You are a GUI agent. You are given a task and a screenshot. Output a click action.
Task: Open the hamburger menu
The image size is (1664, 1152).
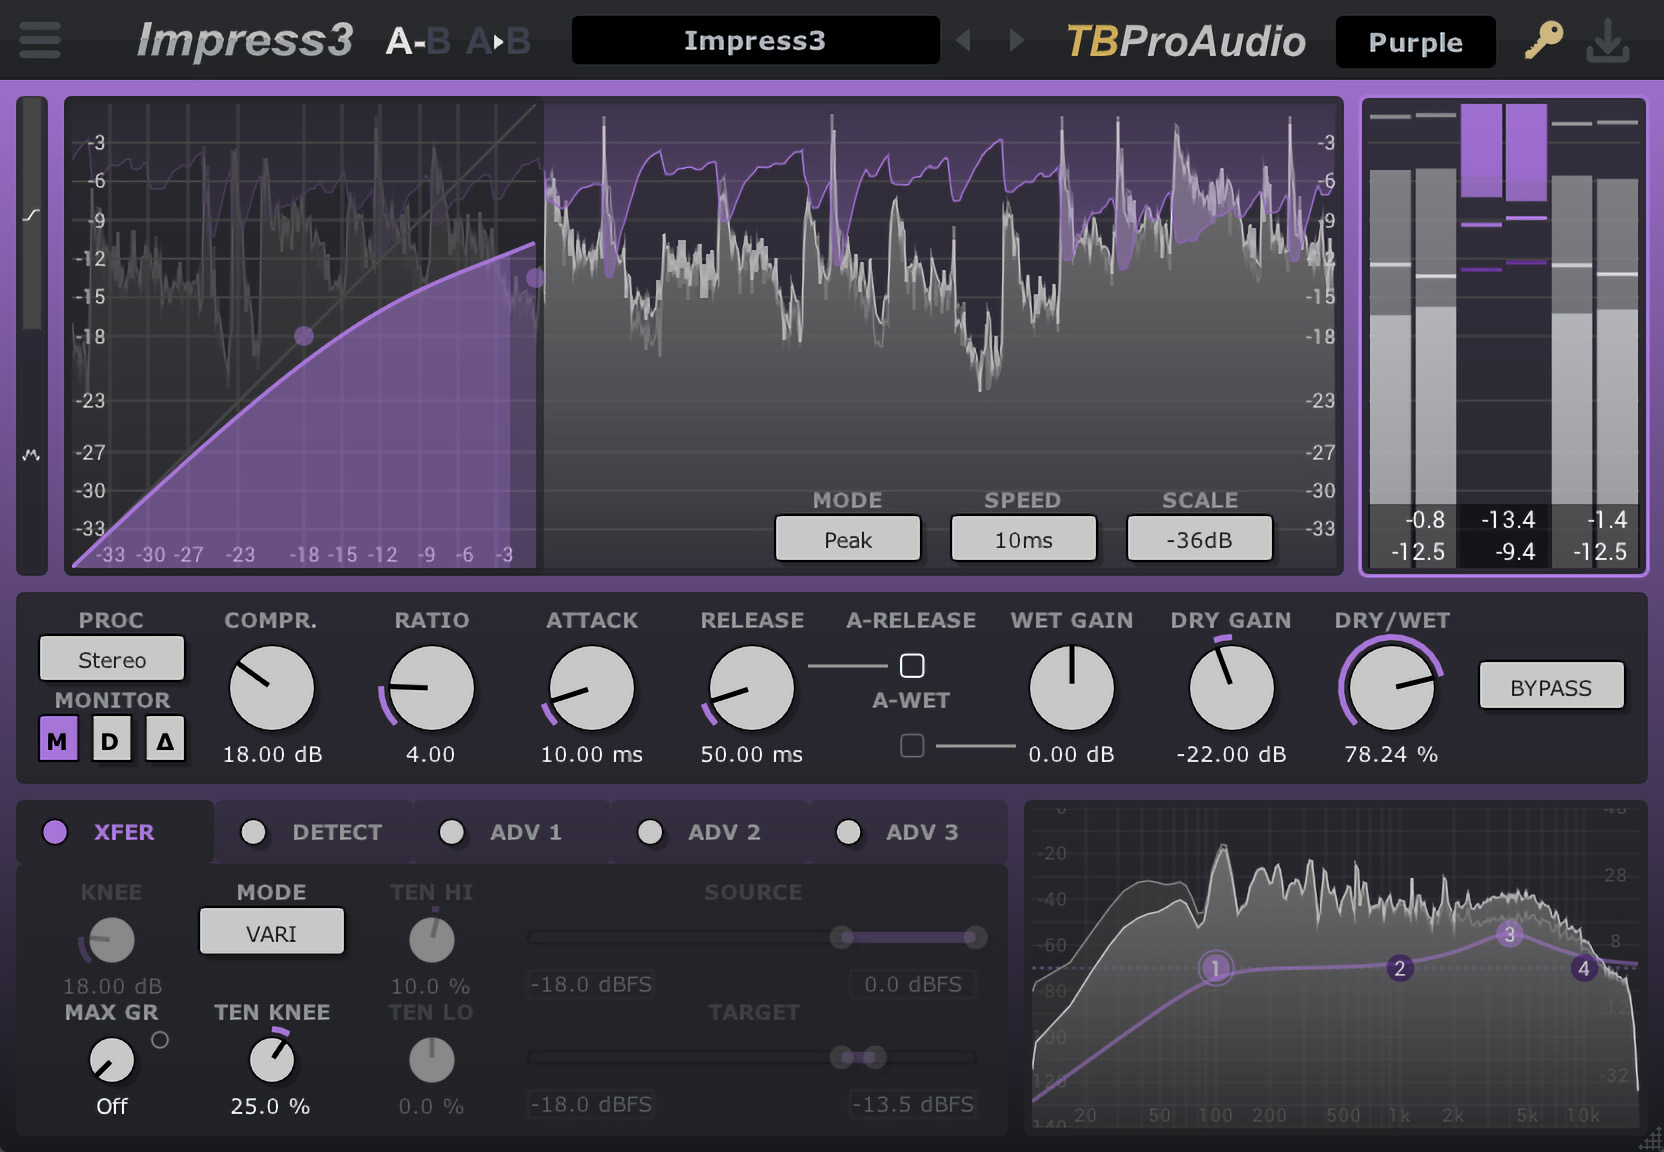[39, 41]
